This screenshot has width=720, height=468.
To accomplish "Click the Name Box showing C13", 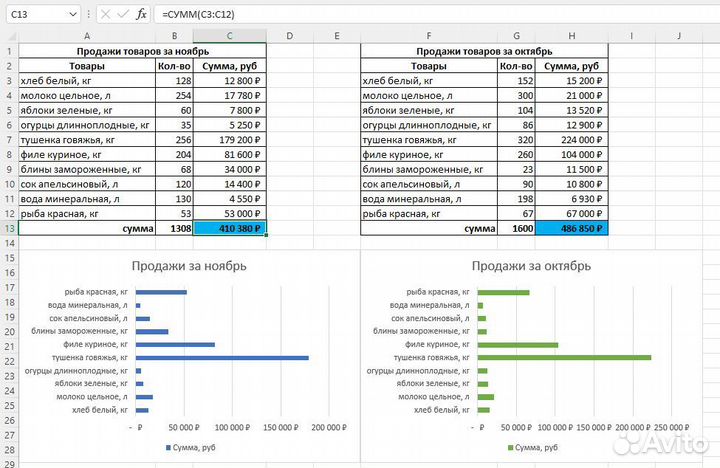I will (x=35, y=14).
